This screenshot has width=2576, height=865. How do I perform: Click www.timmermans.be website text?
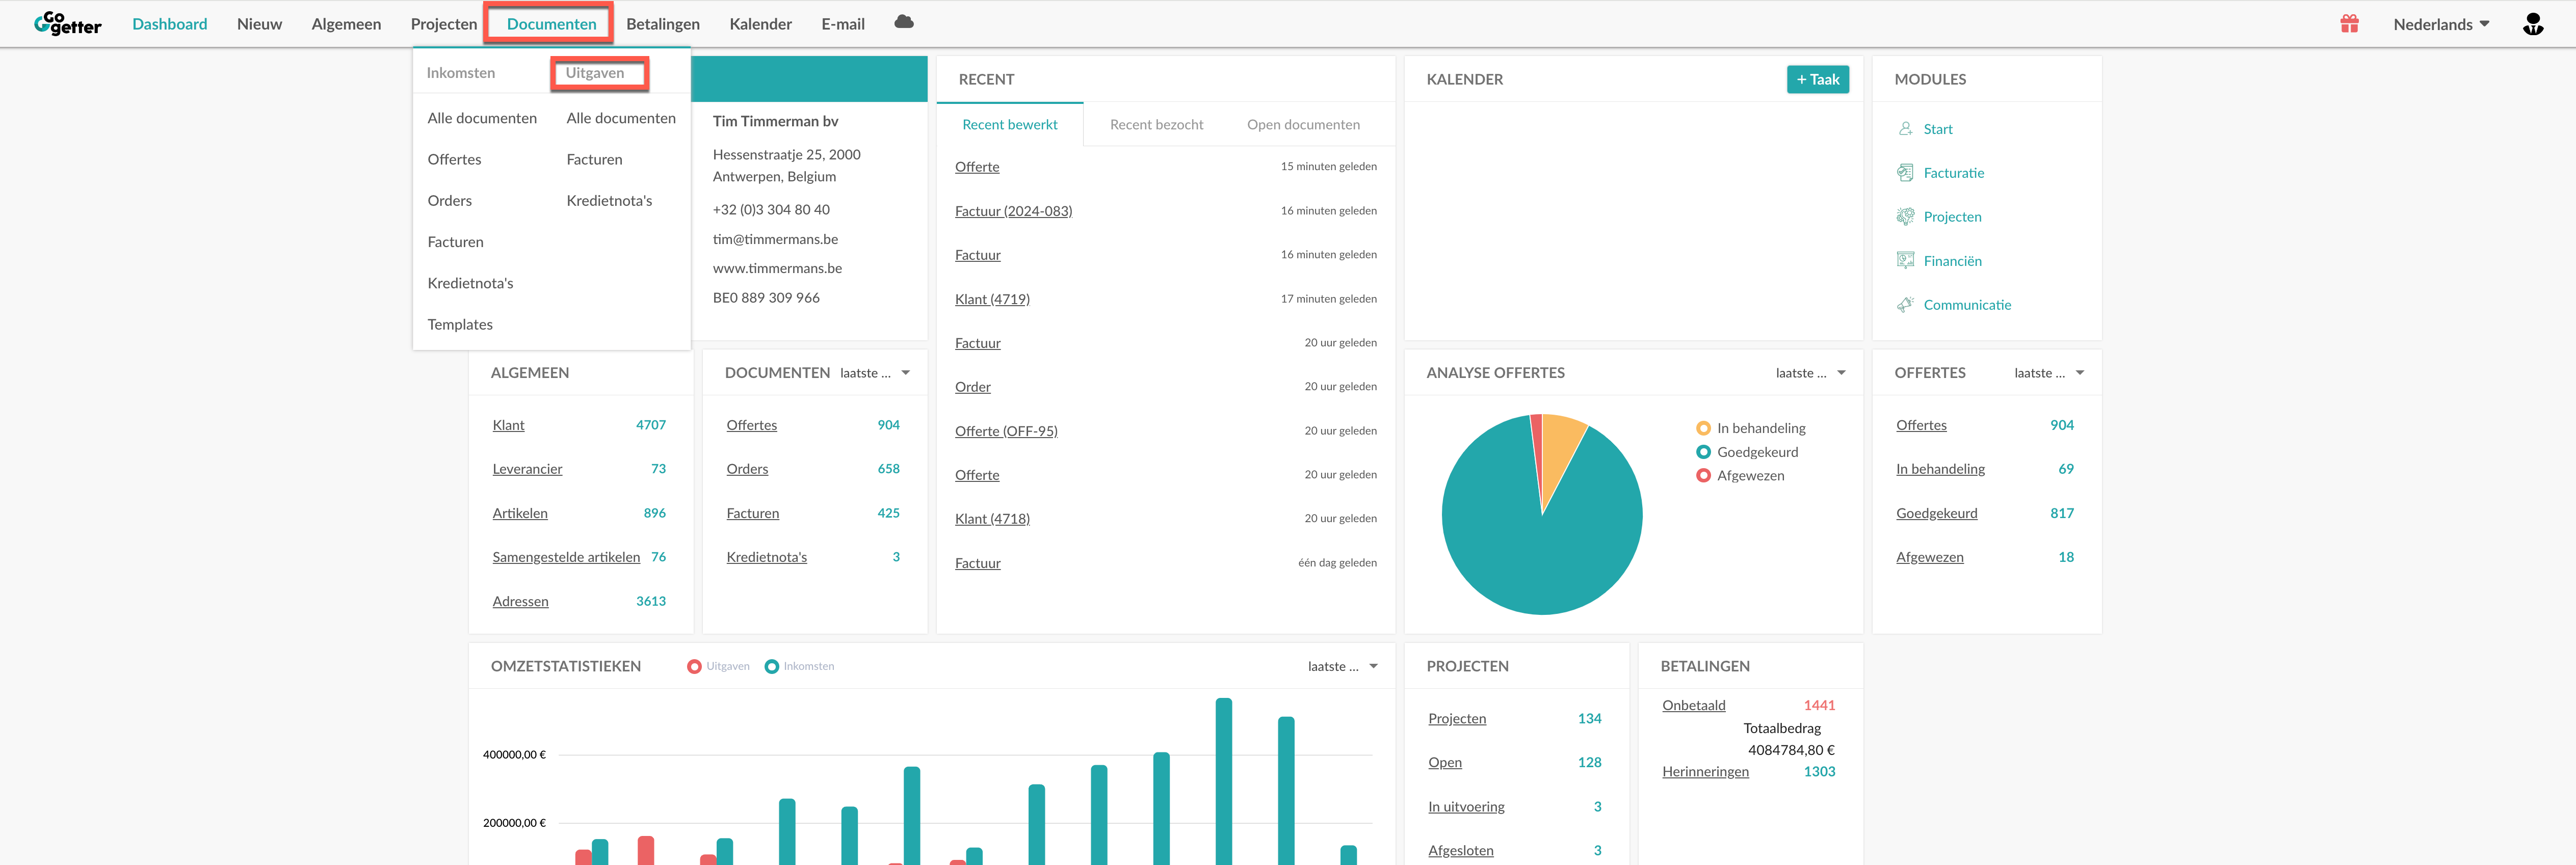777,268
